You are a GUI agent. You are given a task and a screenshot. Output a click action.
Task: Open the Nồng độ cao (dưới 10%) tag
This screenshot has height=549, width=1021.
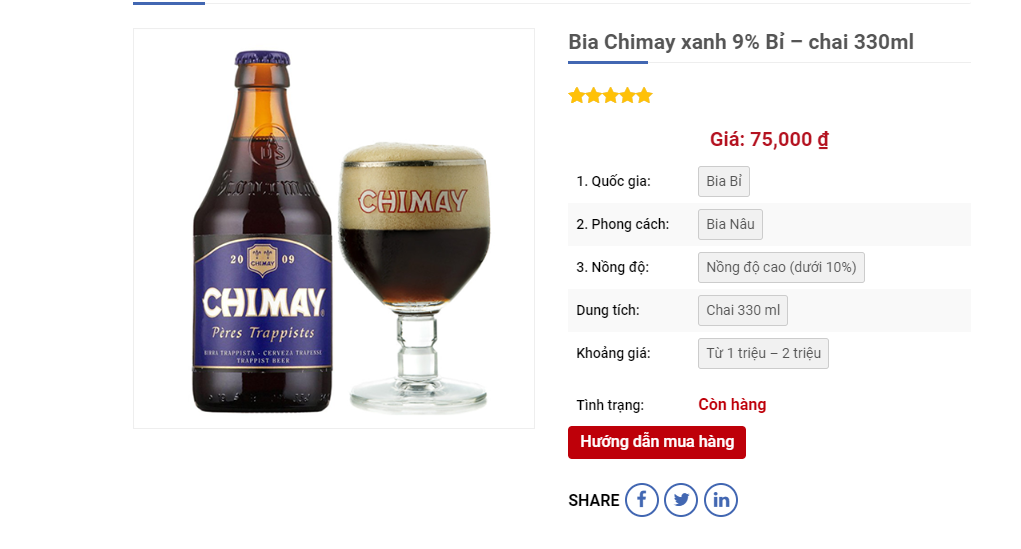coord(781,267)
